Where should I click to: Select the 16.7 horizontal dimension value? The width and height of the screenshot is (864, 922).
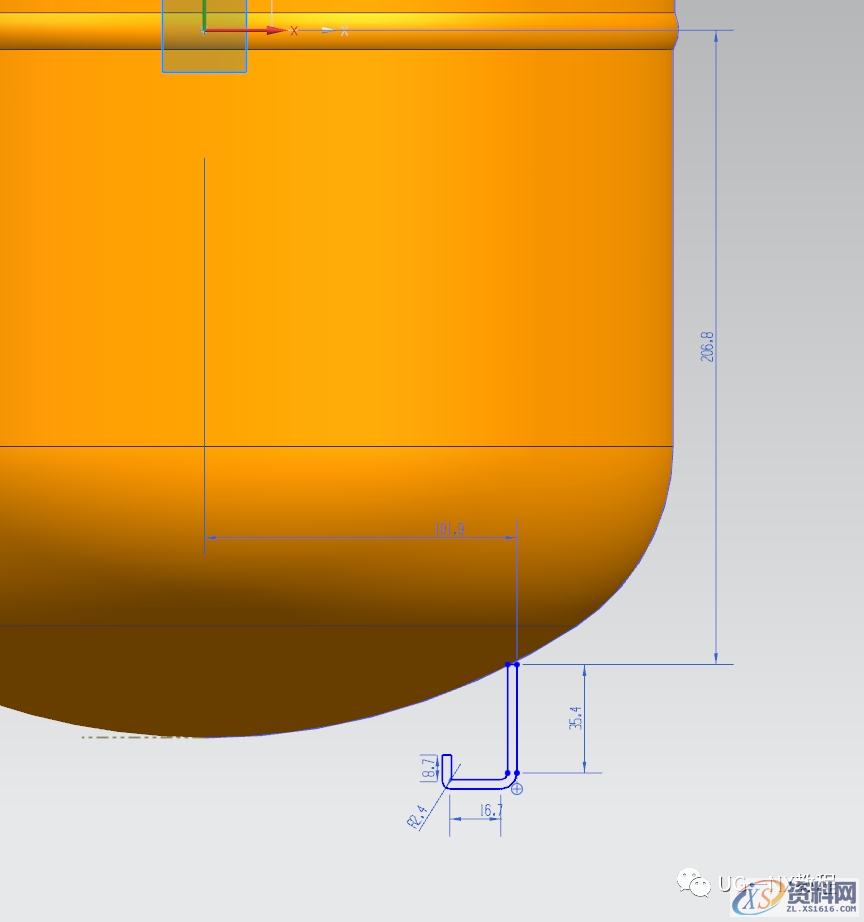(x=490, y=811)
